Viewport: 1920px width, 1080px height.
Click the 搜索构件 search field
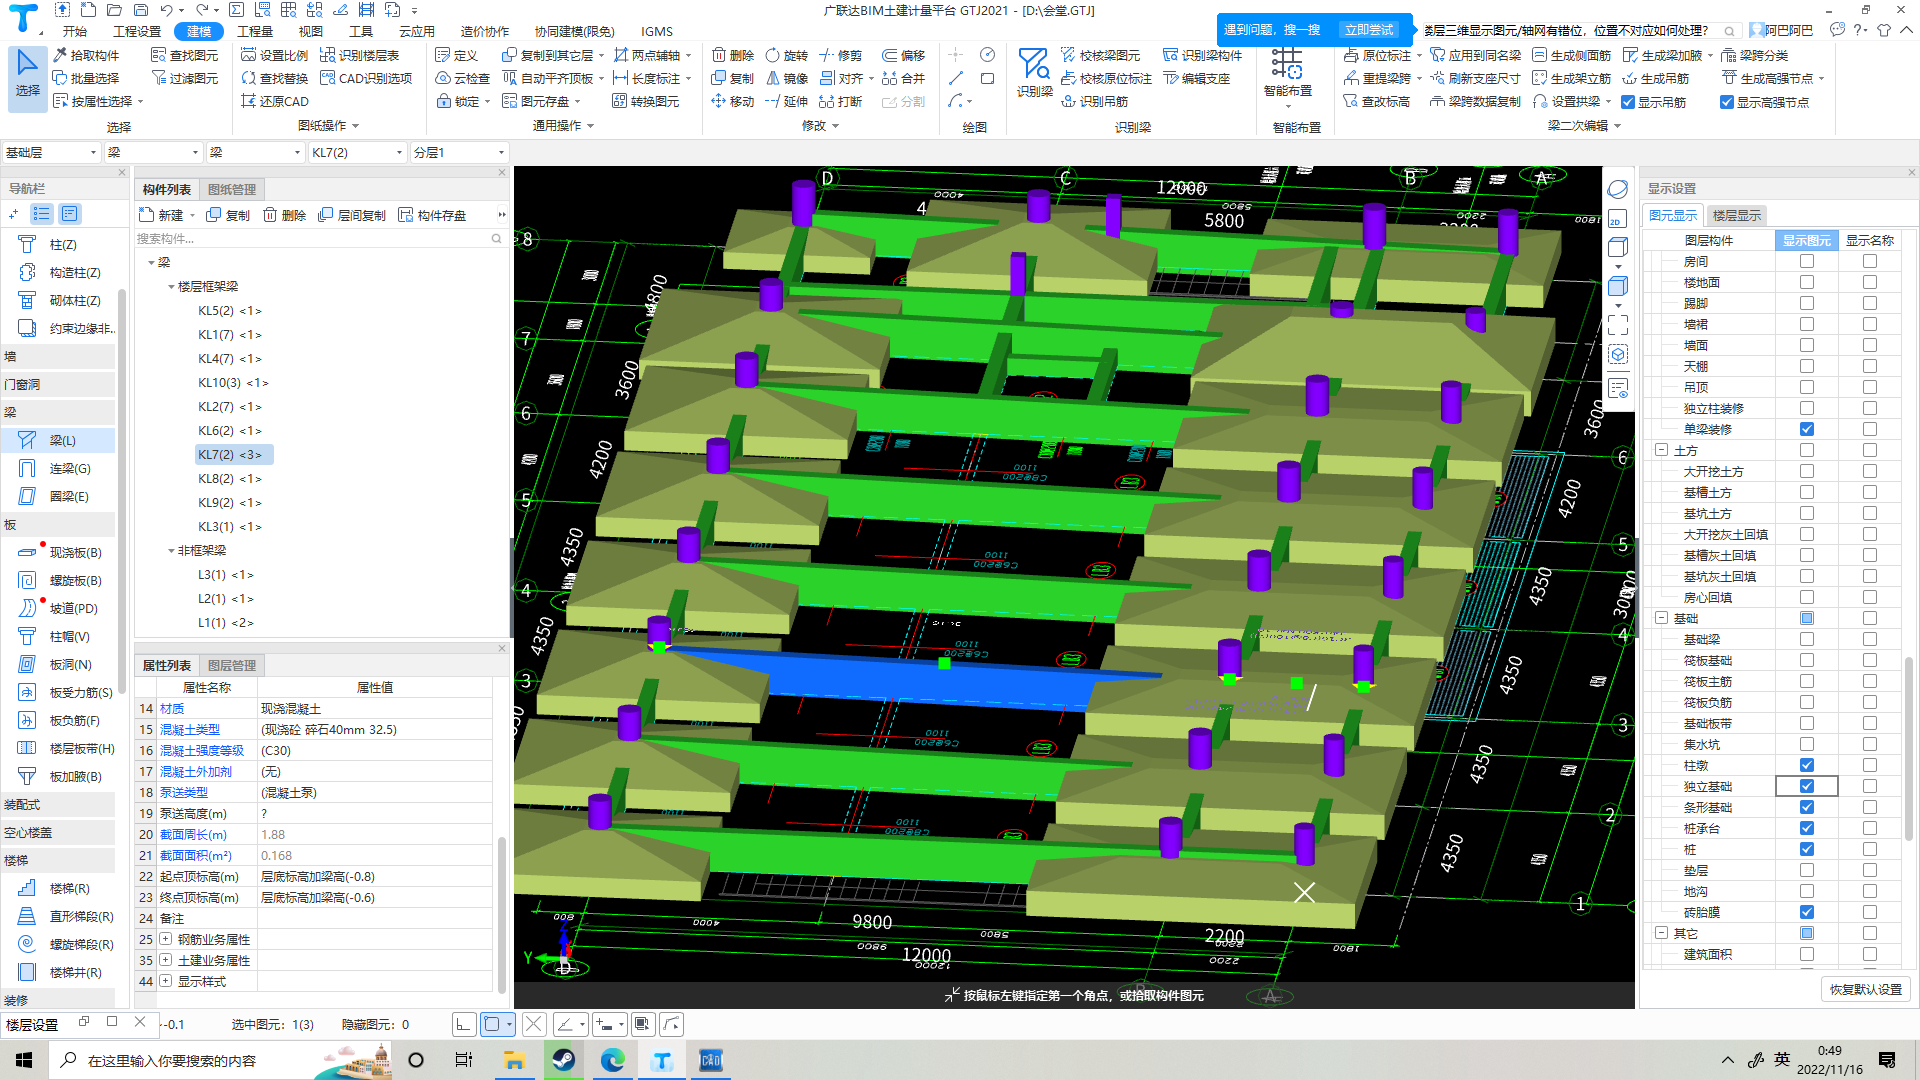coord(319,238)
